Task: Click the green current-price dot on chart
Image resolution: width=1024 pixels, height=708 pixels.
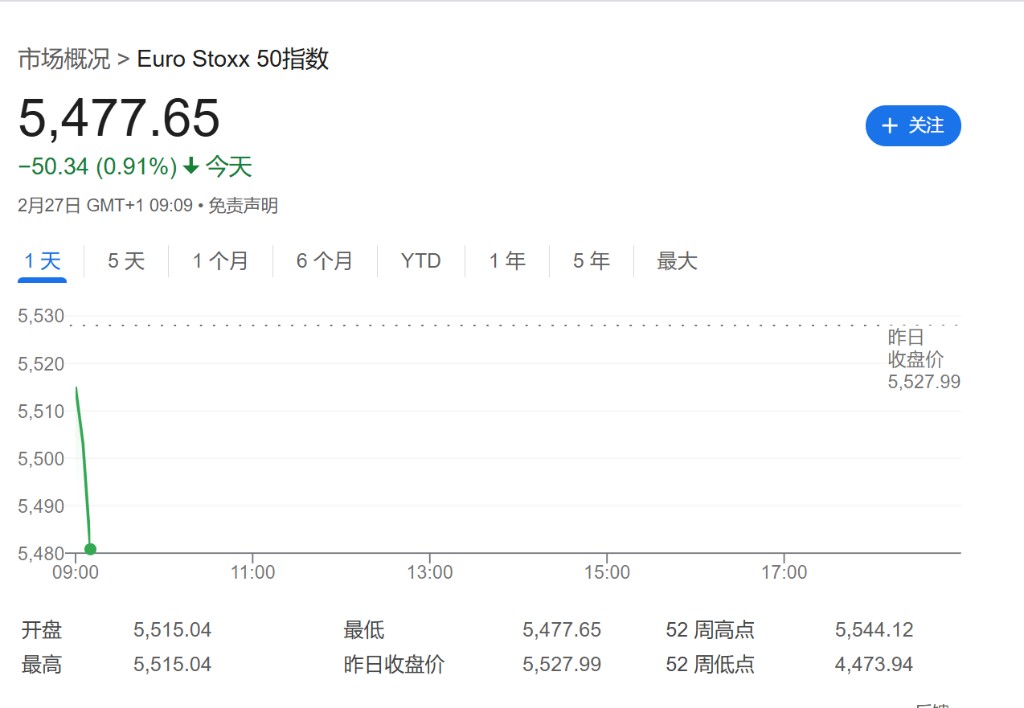Action: pos(90,549)
